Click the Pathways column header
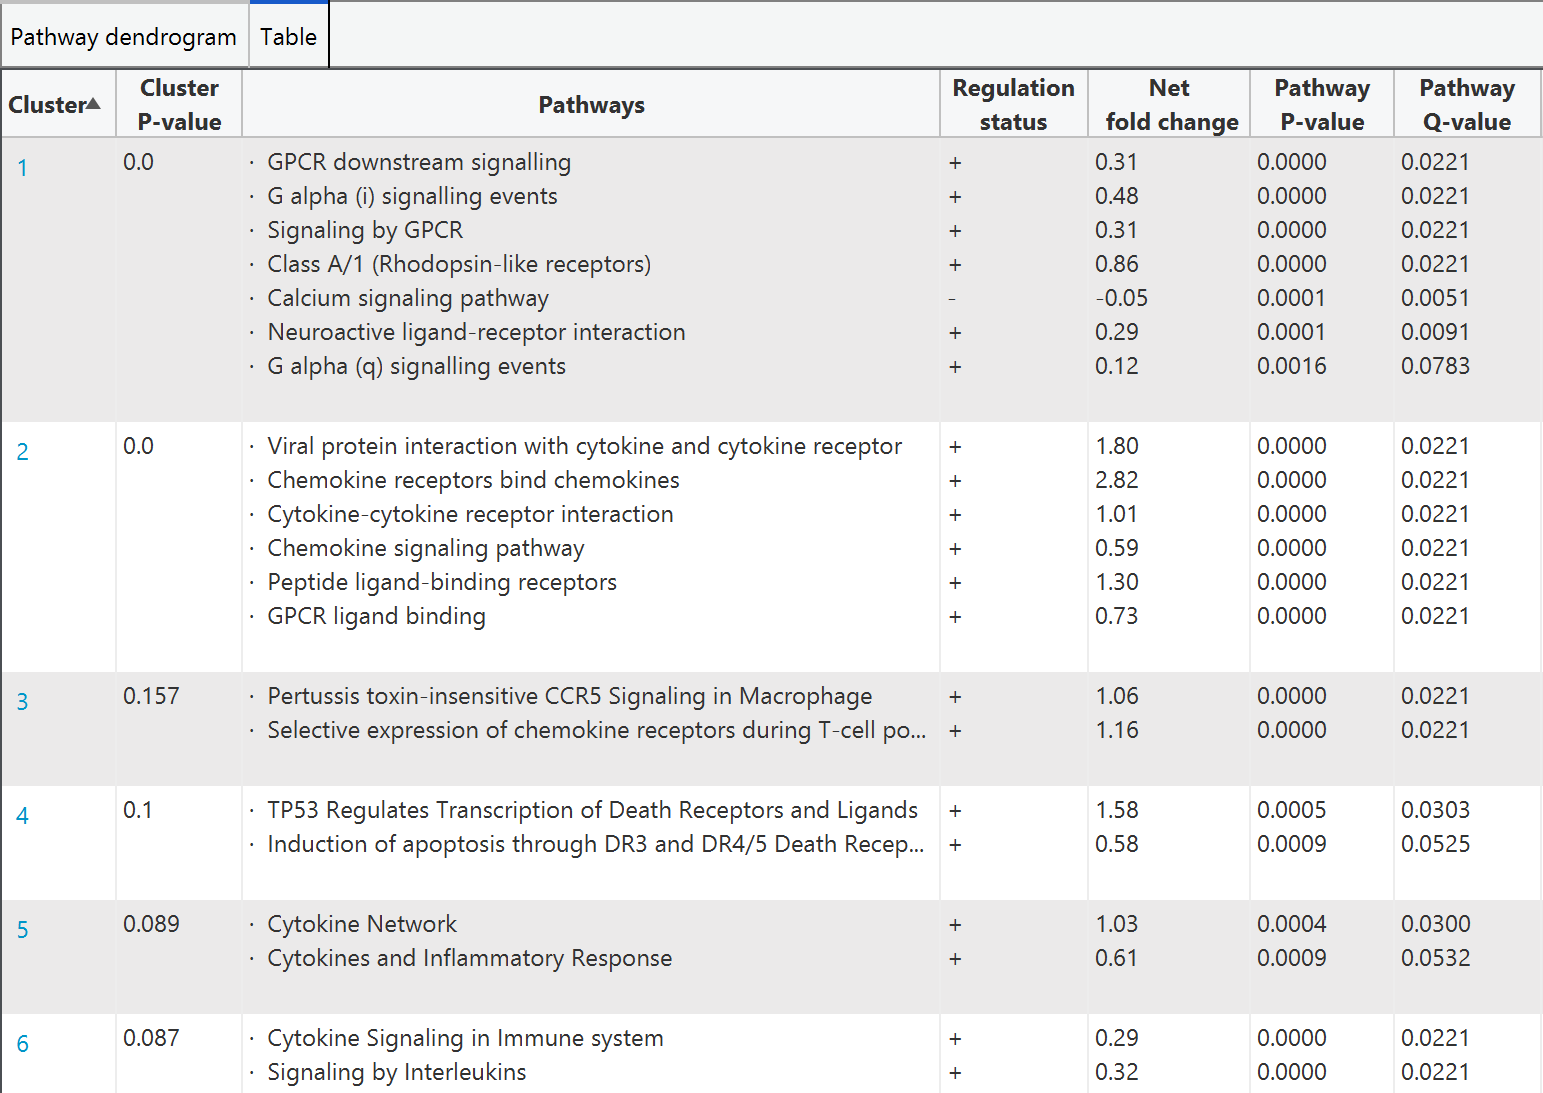The height and width of the screenshot is (1093, 1543). 591,104
